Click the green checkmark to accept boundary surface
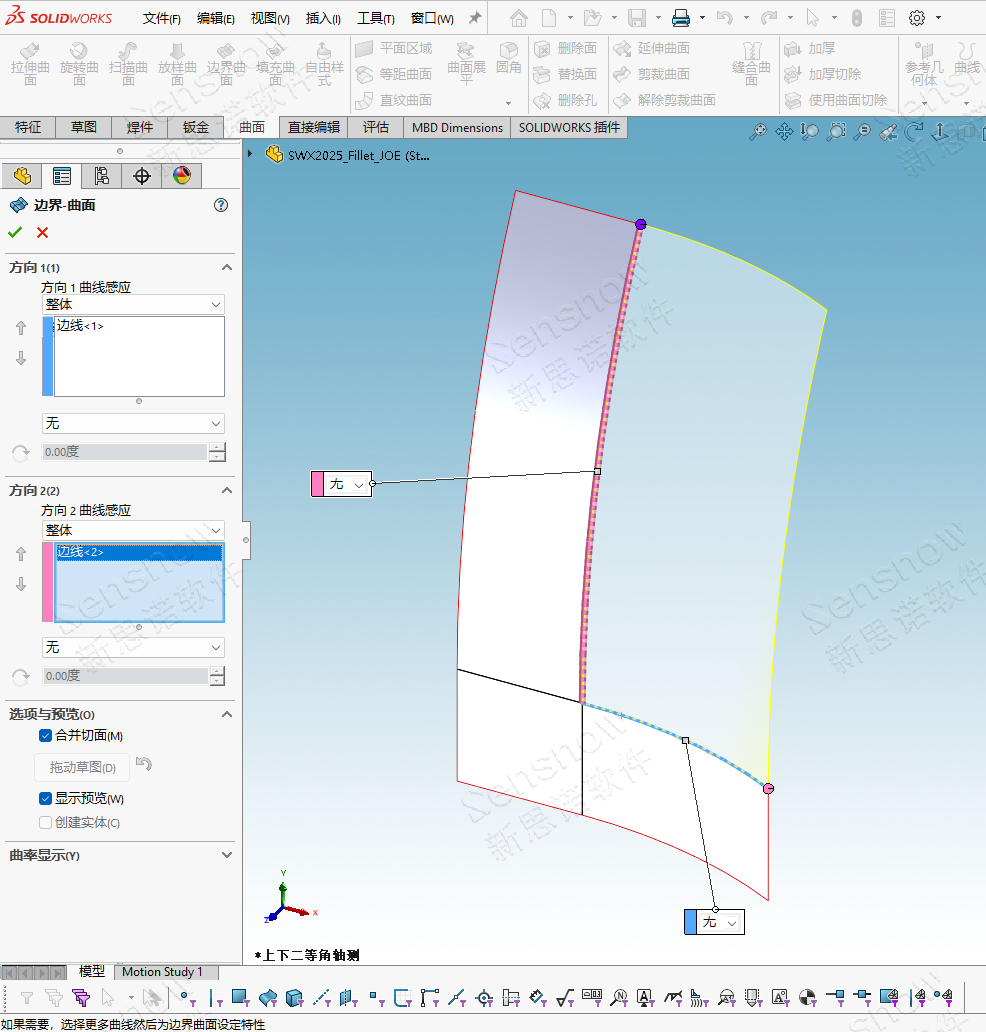This screenshot has height=1032, width=986. [15, 232]
